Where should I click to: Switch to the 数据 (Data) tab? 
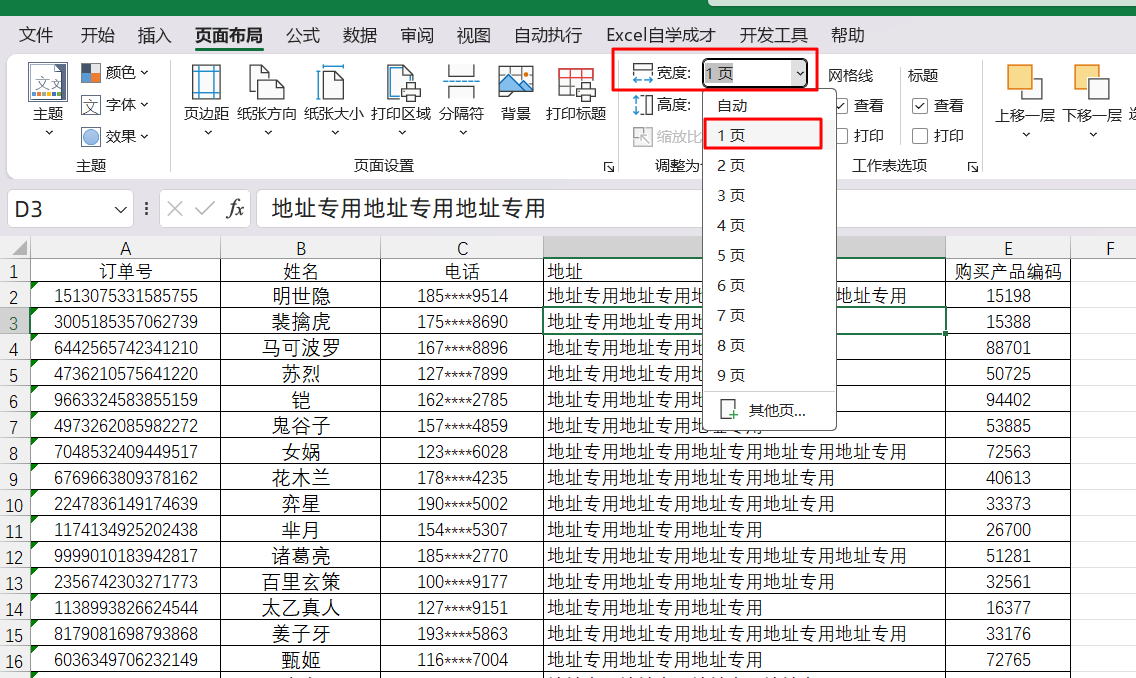click(x=360, y=35)
